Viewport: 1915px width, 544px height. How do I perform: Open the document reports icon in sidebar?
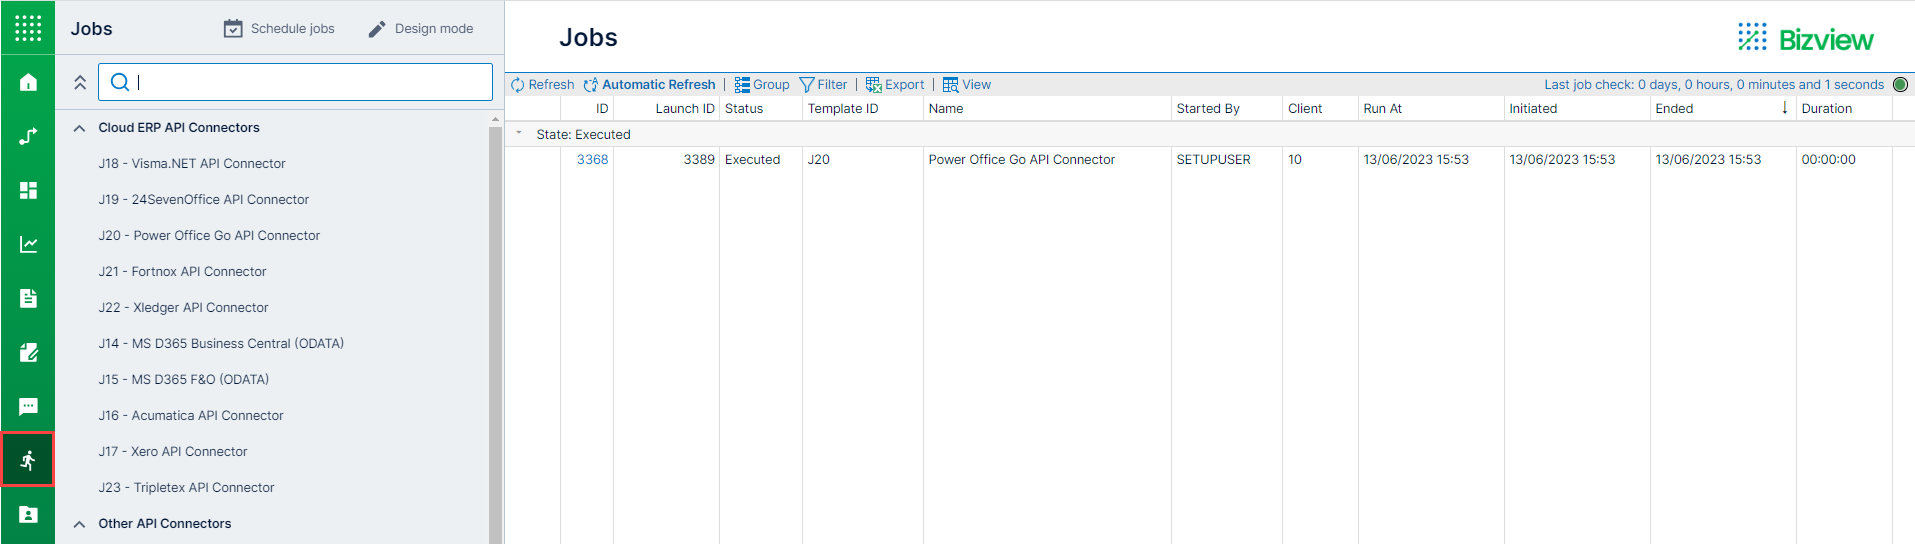coord(28,298)
